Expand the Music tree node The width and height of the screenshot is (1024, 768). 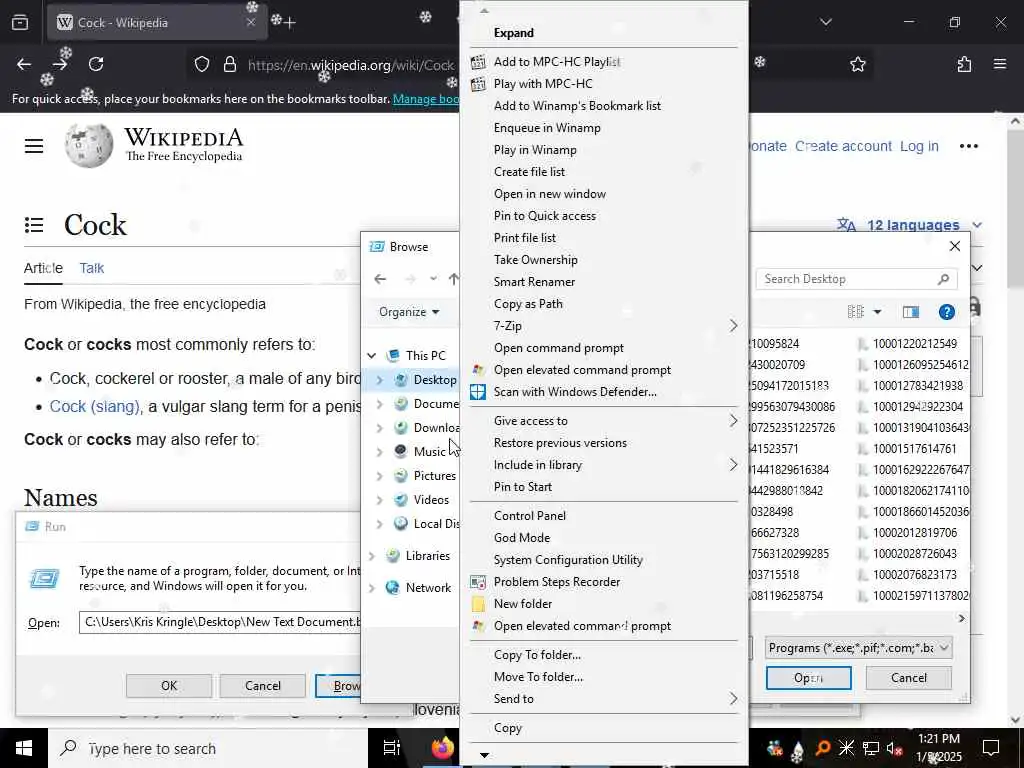(379, 452)
